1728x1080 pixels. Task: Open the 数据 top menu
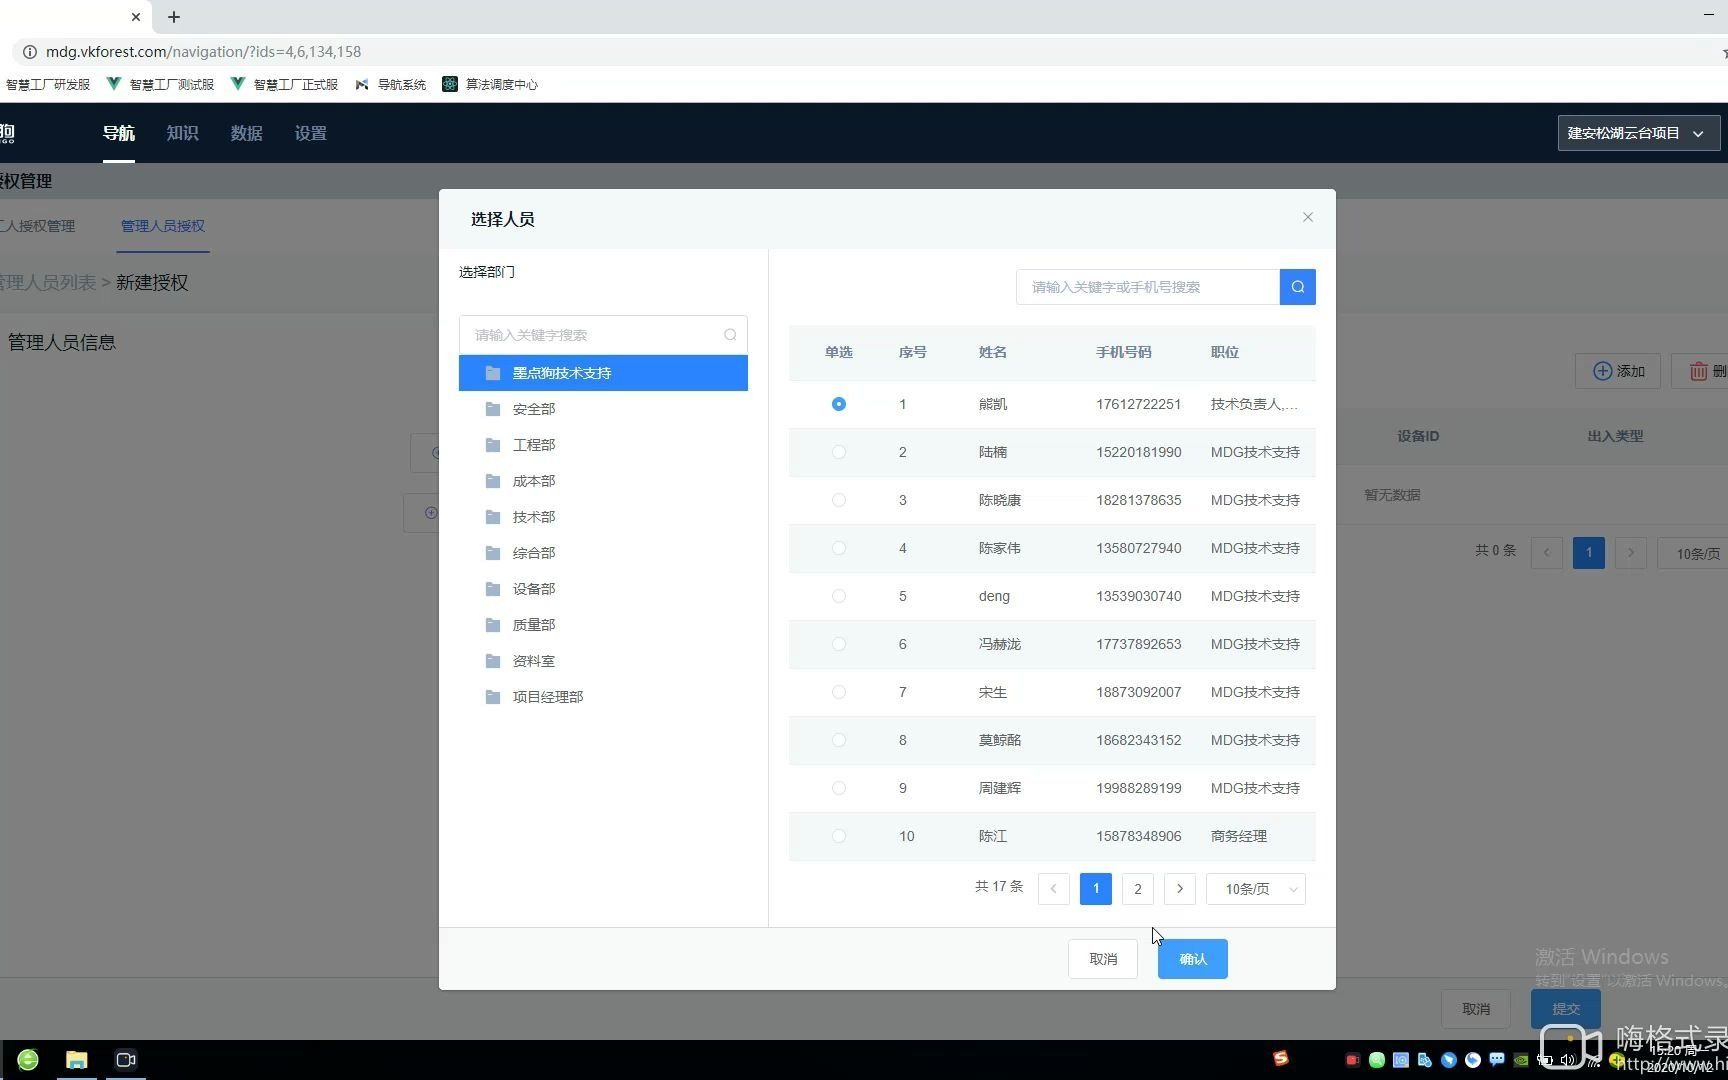coord(247,133)
